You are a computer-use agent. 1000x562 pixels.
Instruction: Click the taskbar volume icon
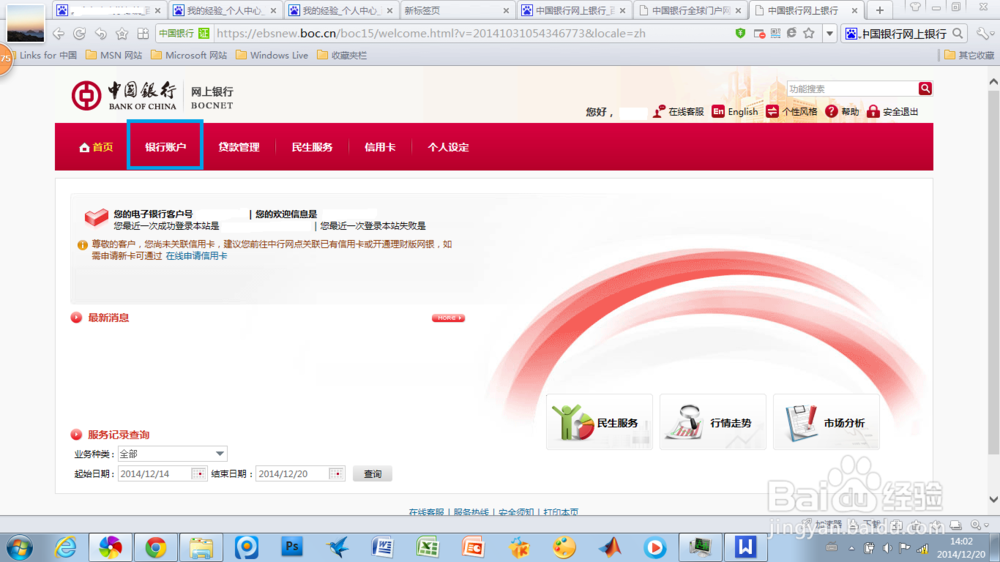(x=887, y=548)
